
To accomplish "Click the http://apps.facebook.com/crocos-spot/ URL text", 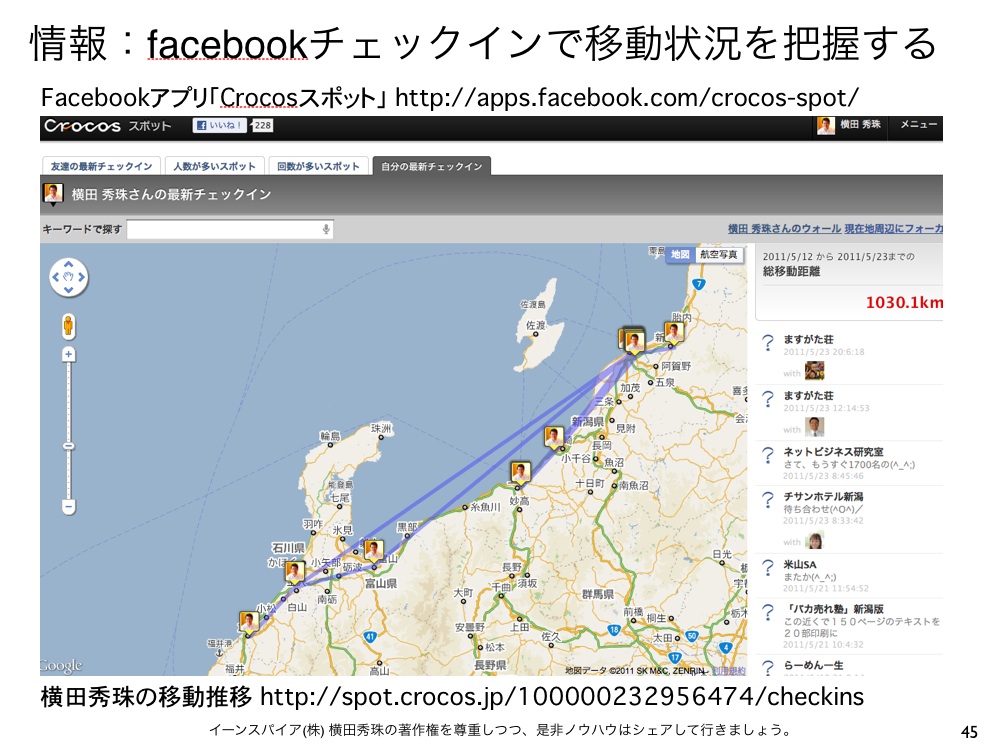I will coord(626,97).
